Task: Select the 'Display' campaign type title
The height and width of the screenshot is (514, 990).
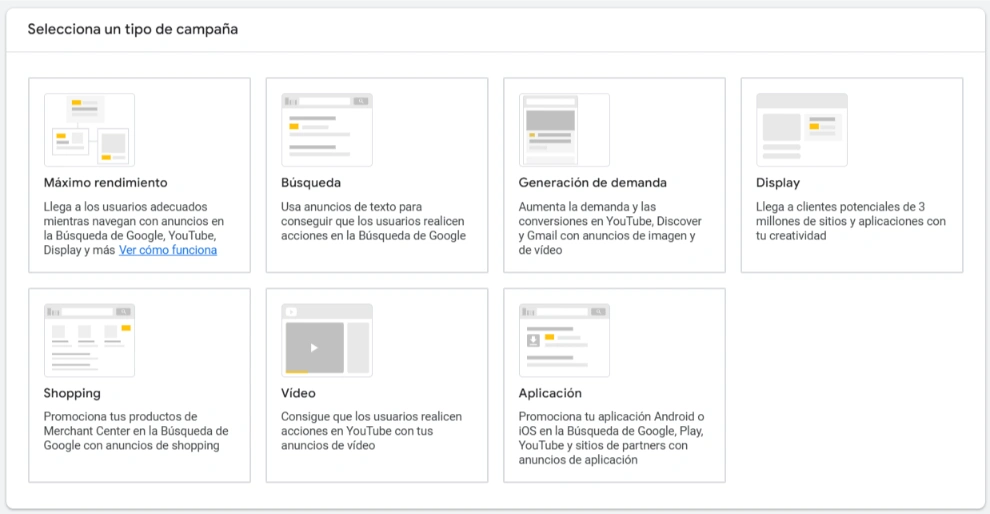Action: point(778,183)
